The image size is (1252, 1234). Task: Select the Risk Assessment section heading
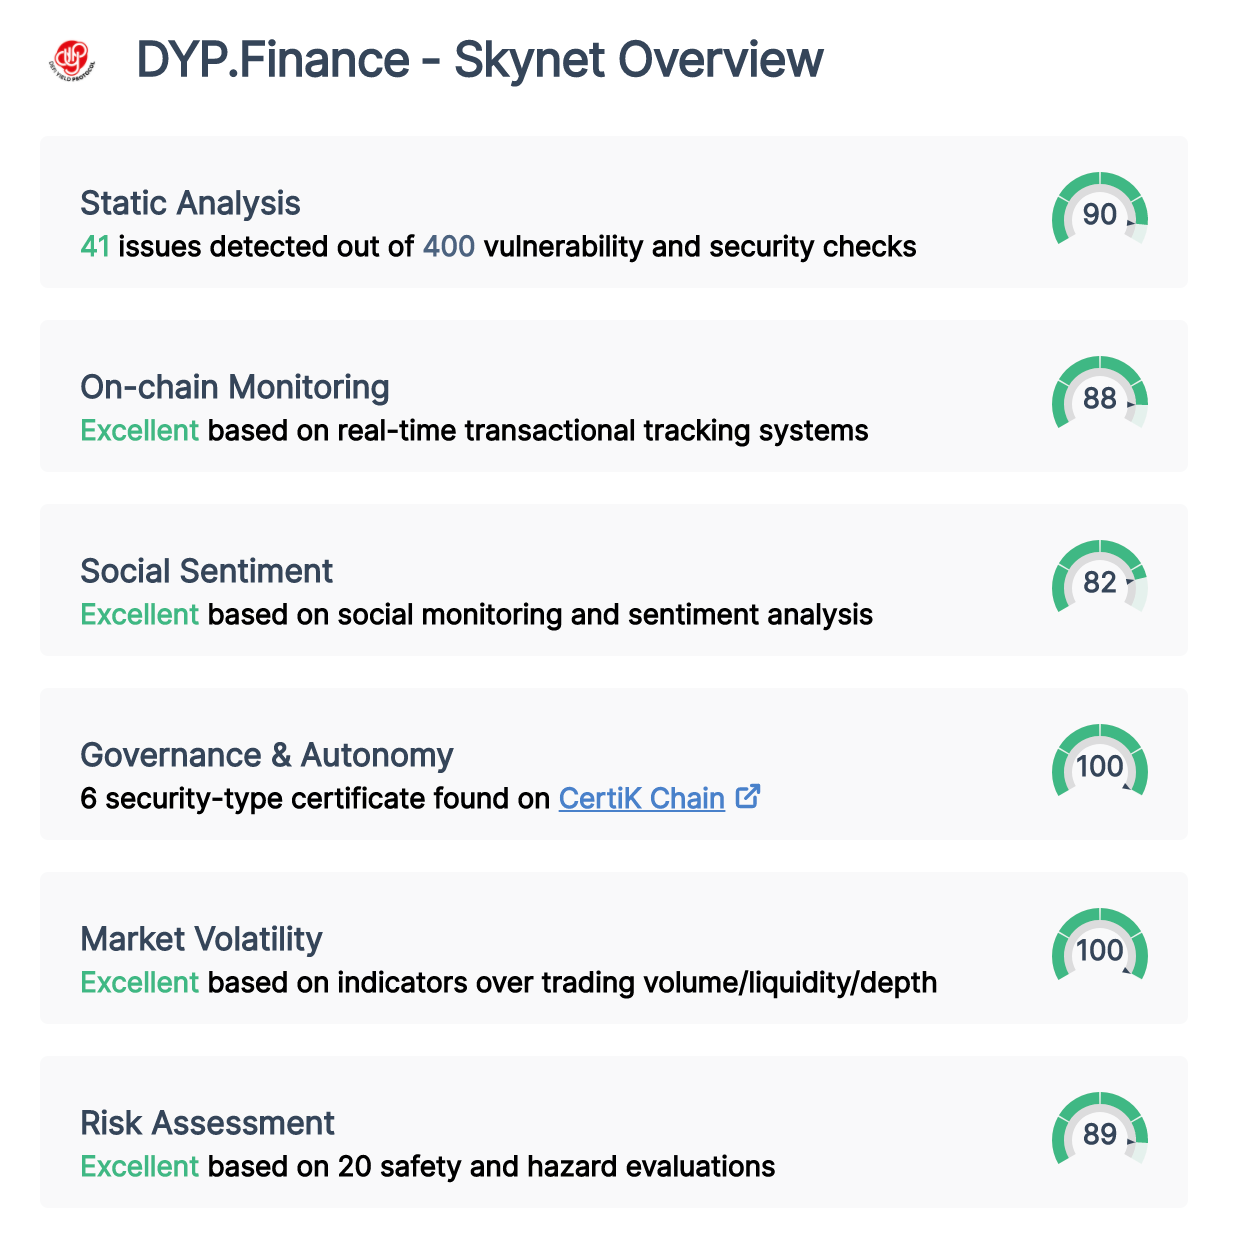pos(207,1122)
